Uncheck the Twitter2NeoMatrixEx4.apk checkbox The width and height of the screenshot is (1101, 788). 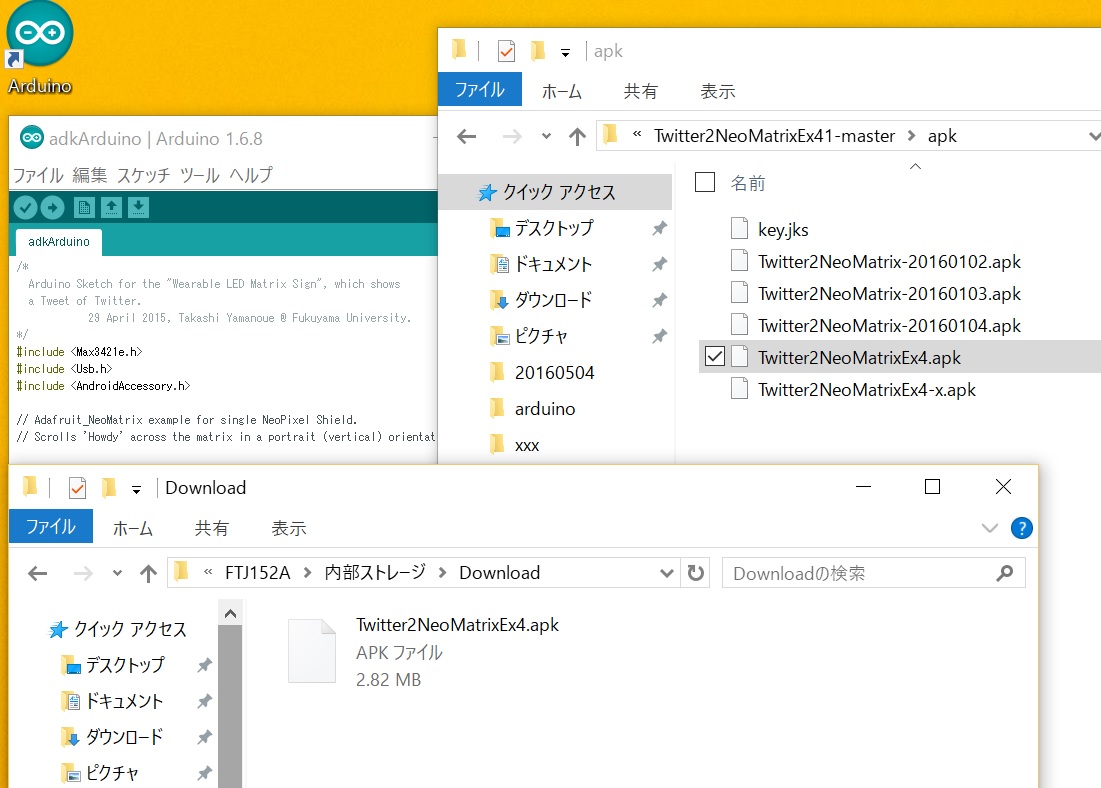[x=714, y=357]
